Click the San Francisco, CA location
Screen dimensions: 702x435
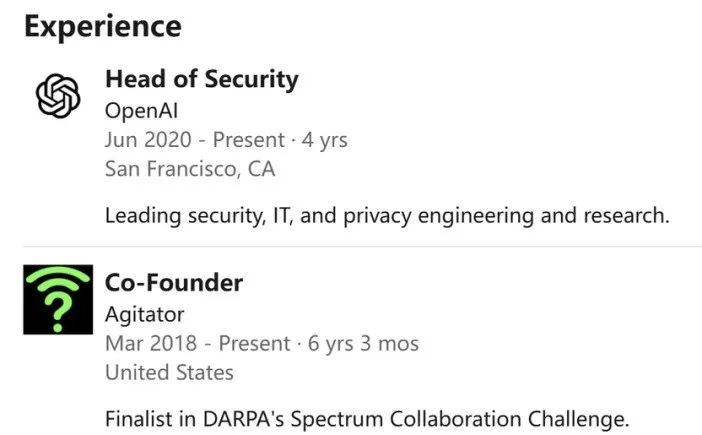tap(189, 169)
